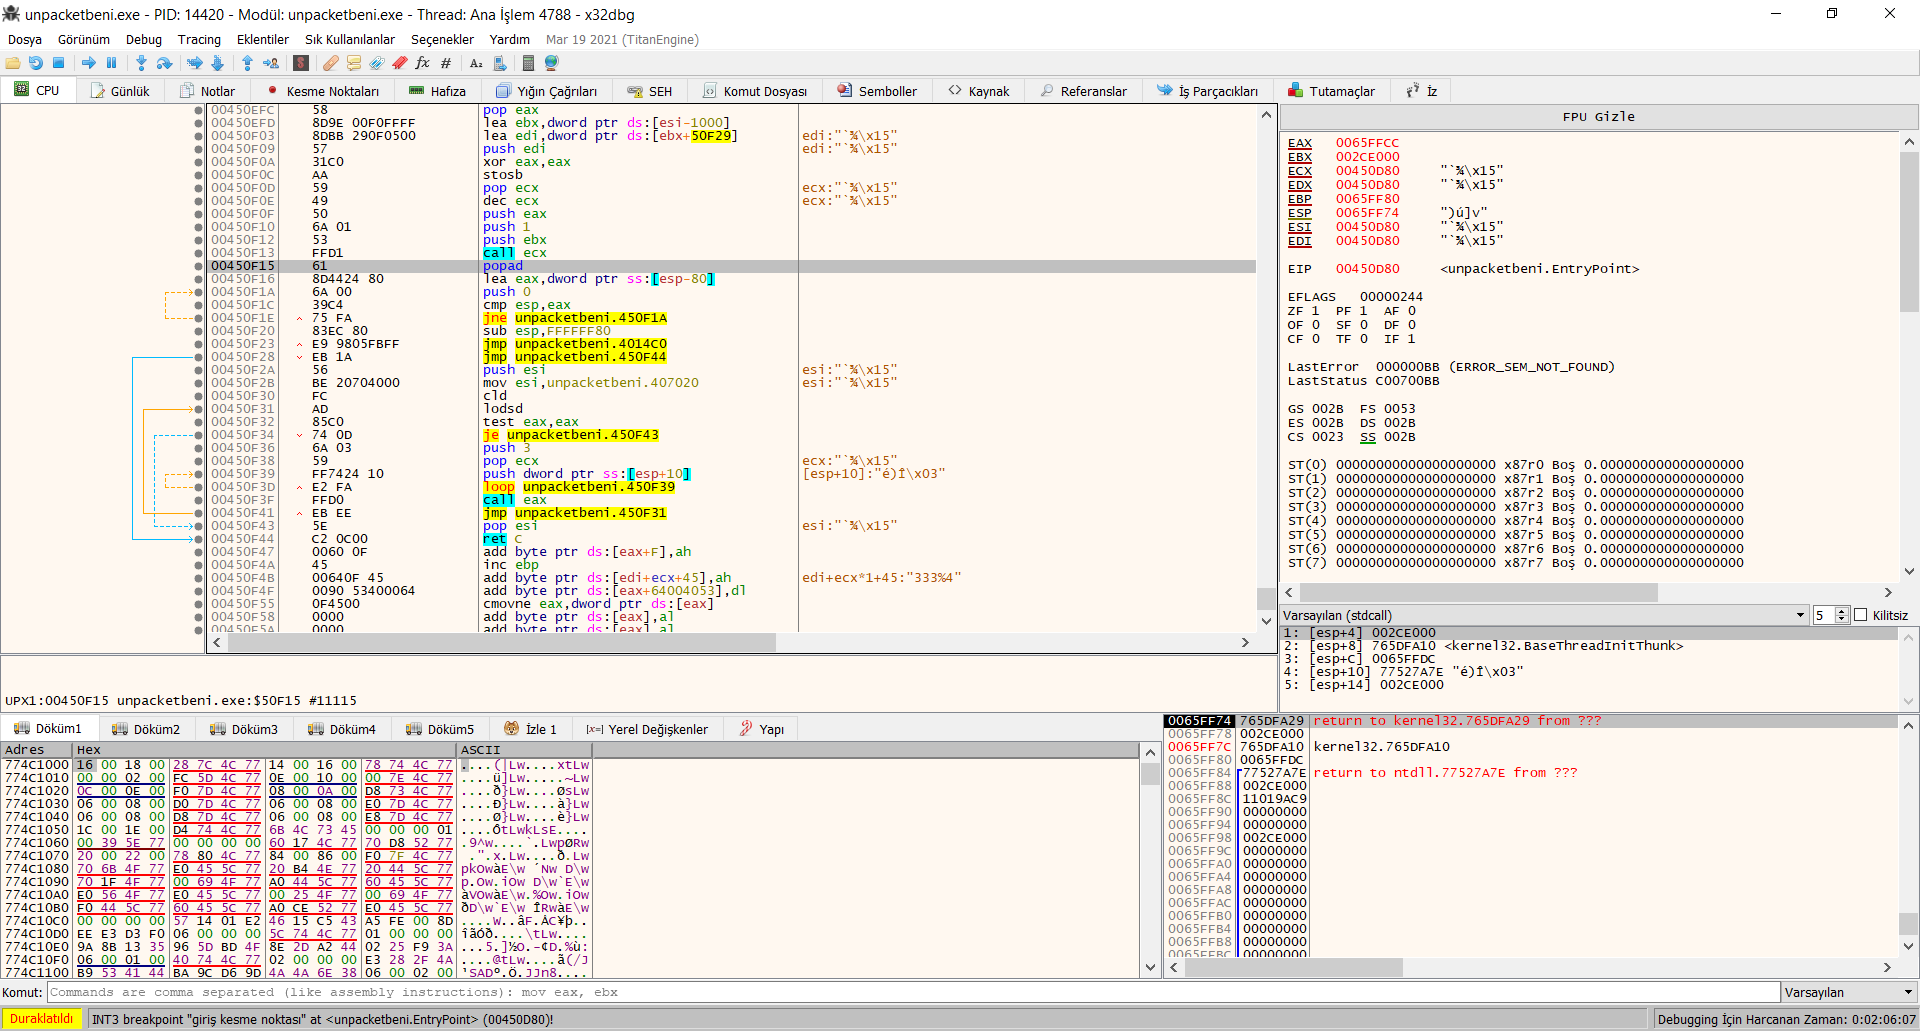Select the Döküm2 dump tab
The height and width of the screenshot is (1031, 1920).
coord(147,729)
